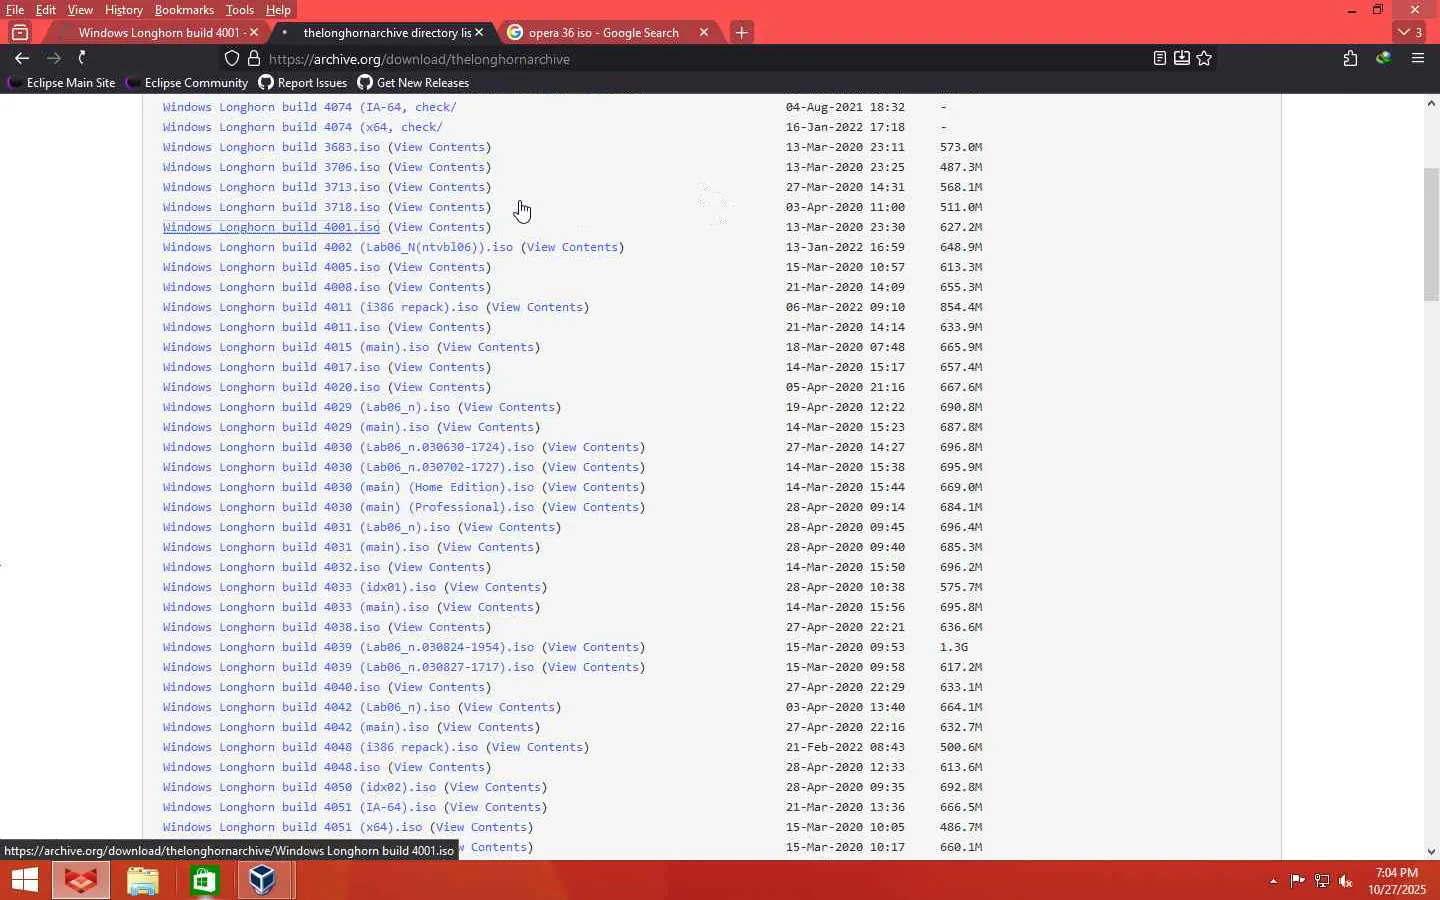This screenshot has width=1440, height=900.
Task: Switch to the opera 36 iso Google Search tab
Action: click(604, 32)
